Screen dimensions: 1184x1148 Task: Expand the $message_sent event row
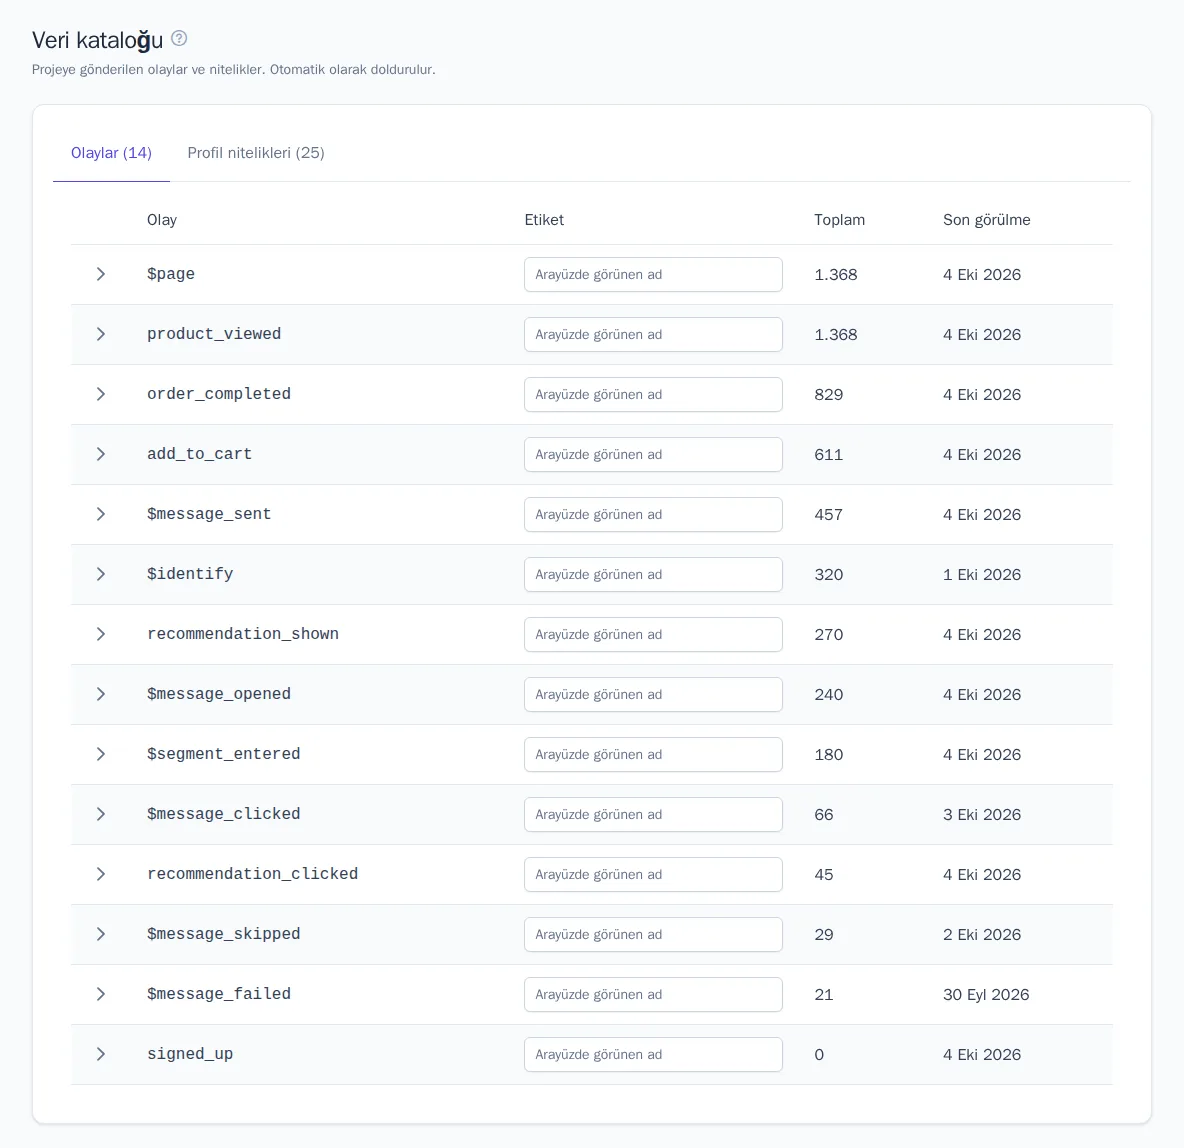[100, 514]
